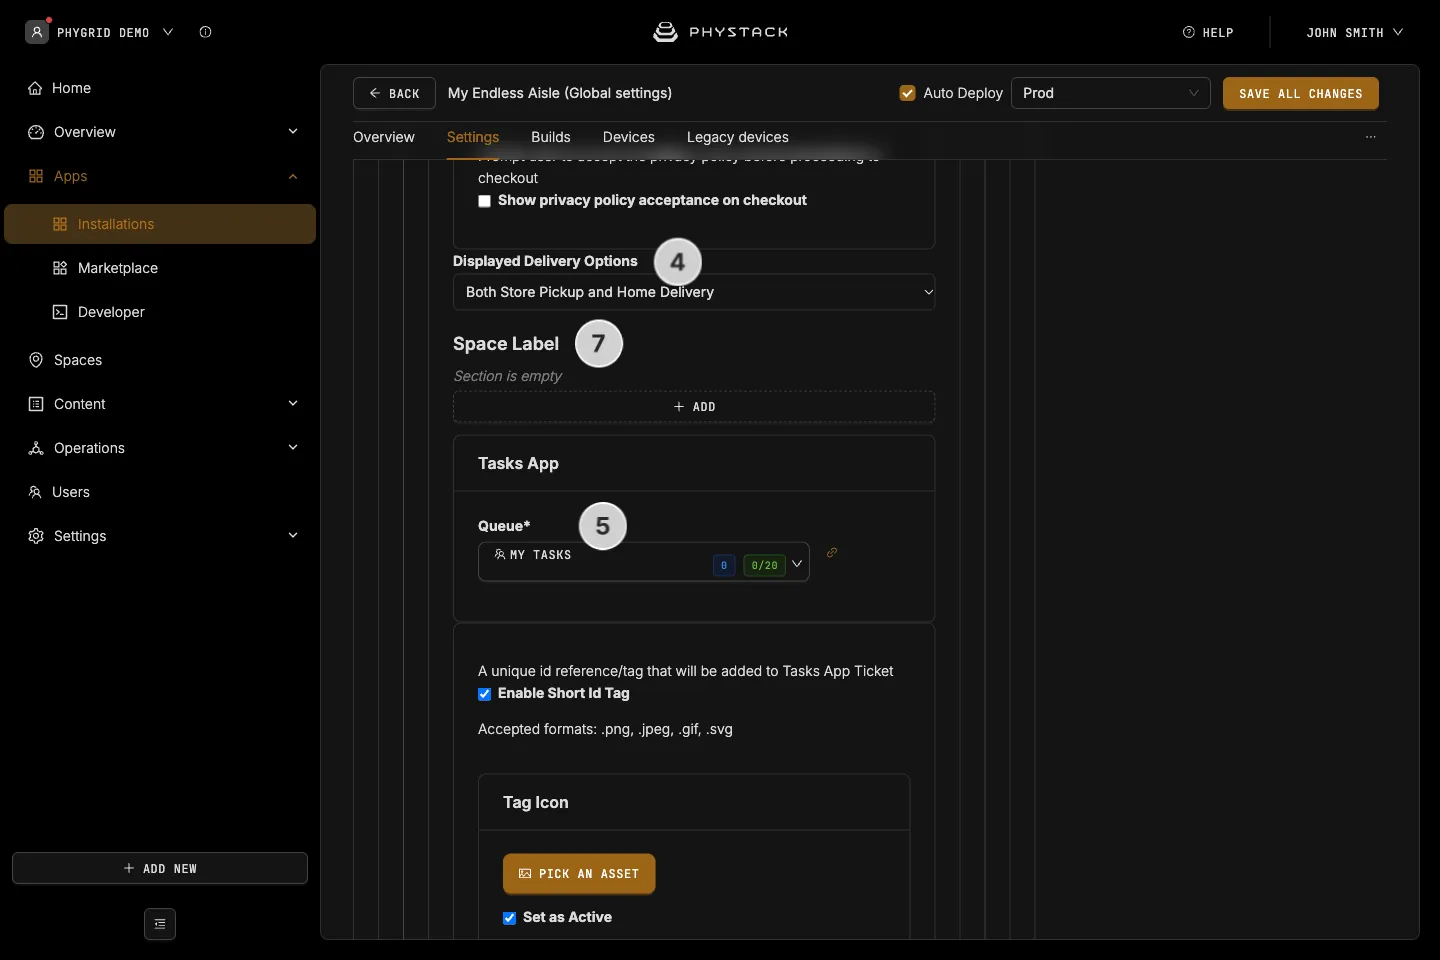Expand the Content section chevron
Image resolution: width=1440 pixels, height=960 pixels.
[293, 403]
